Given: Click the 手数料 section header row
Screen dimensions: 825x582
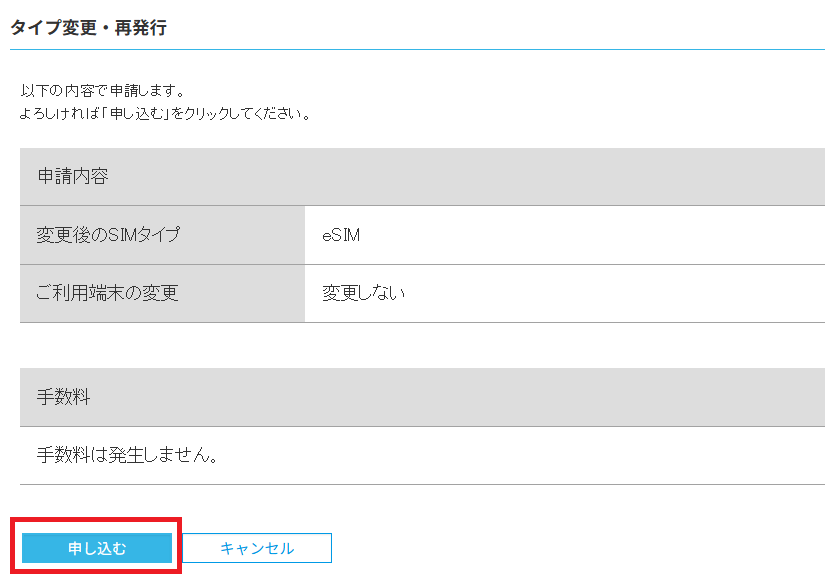Looking at the screenshot, I should tap(422, 397).
